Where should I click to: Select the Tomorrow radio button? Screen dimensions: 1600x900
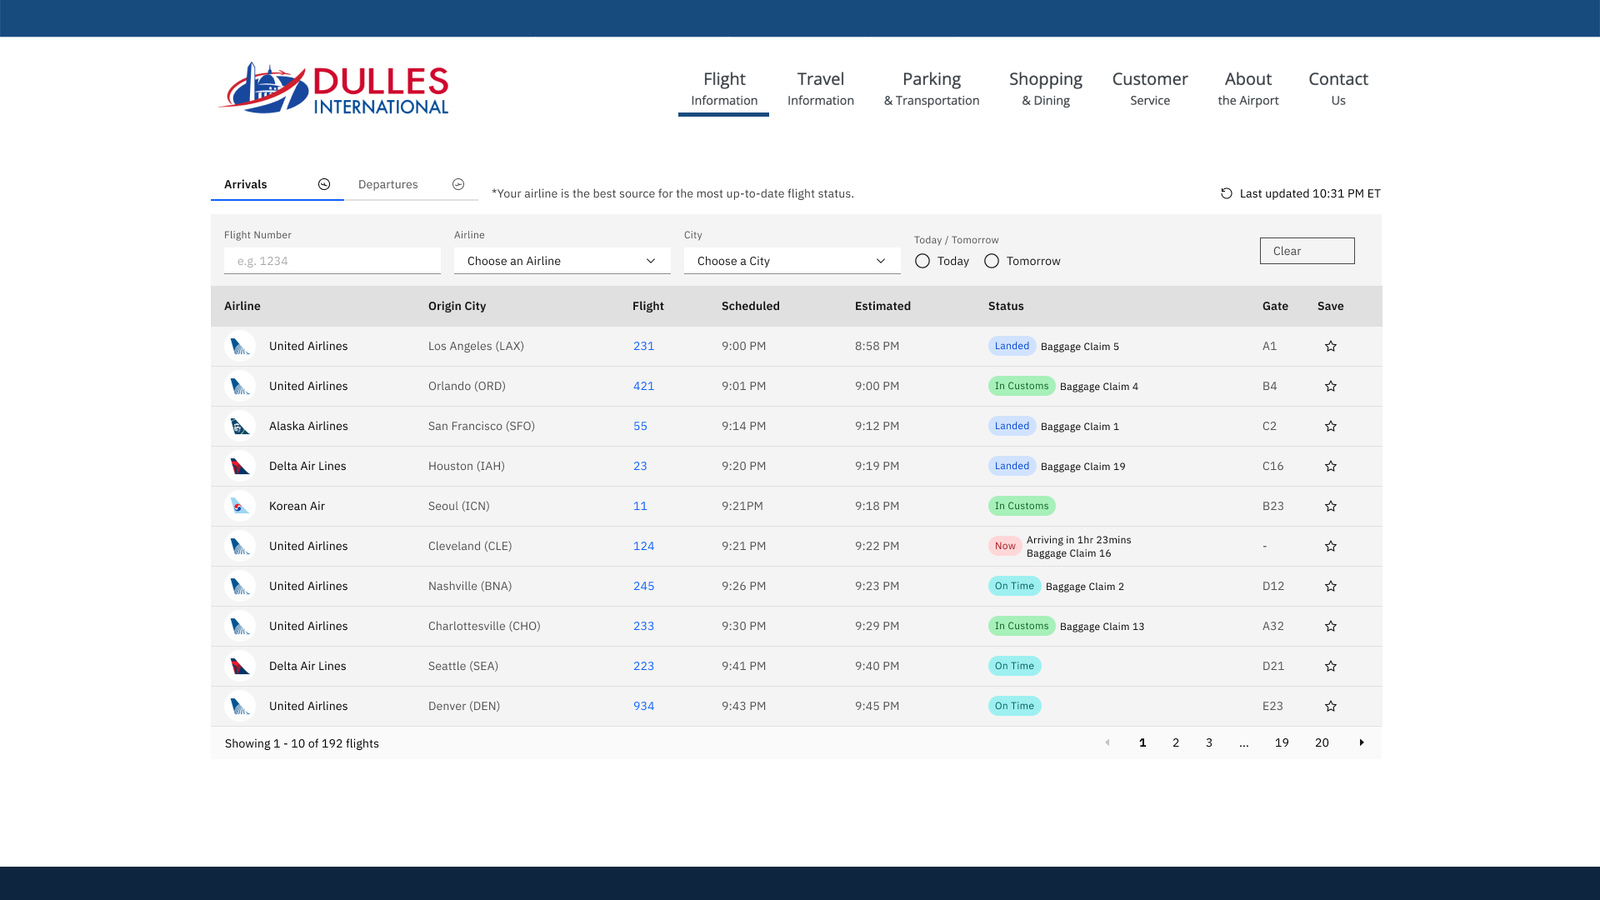coord(991,261)
